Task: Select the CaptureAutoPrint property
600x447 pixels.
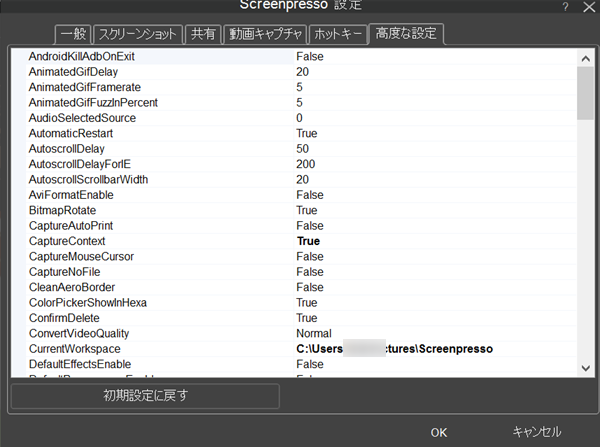Action: coord(71,226)
